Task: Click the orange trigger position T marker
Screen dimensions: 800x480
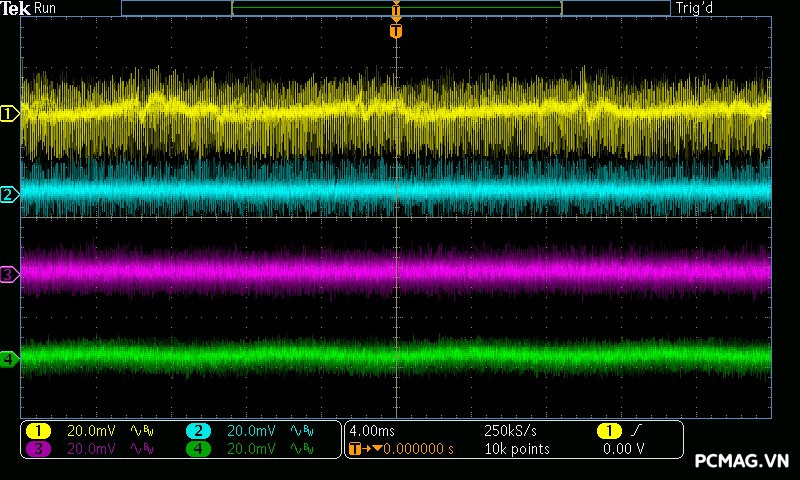Action: [x=396, y=31]
